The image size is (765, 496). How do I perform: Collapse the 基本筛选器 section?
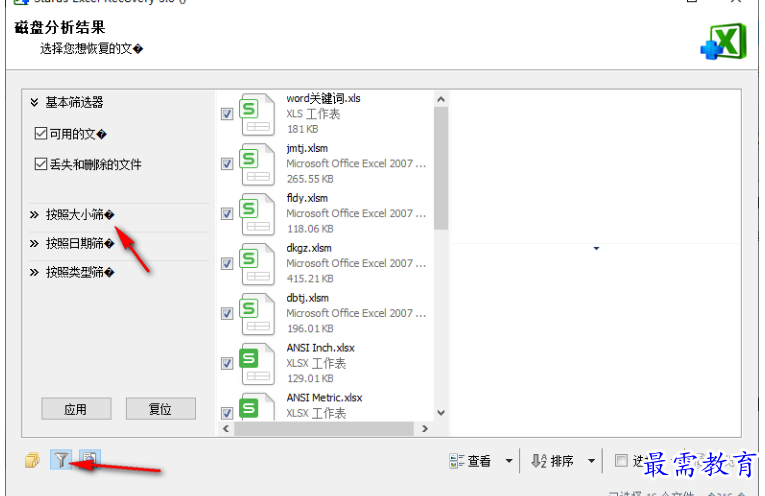coord(34,102)
